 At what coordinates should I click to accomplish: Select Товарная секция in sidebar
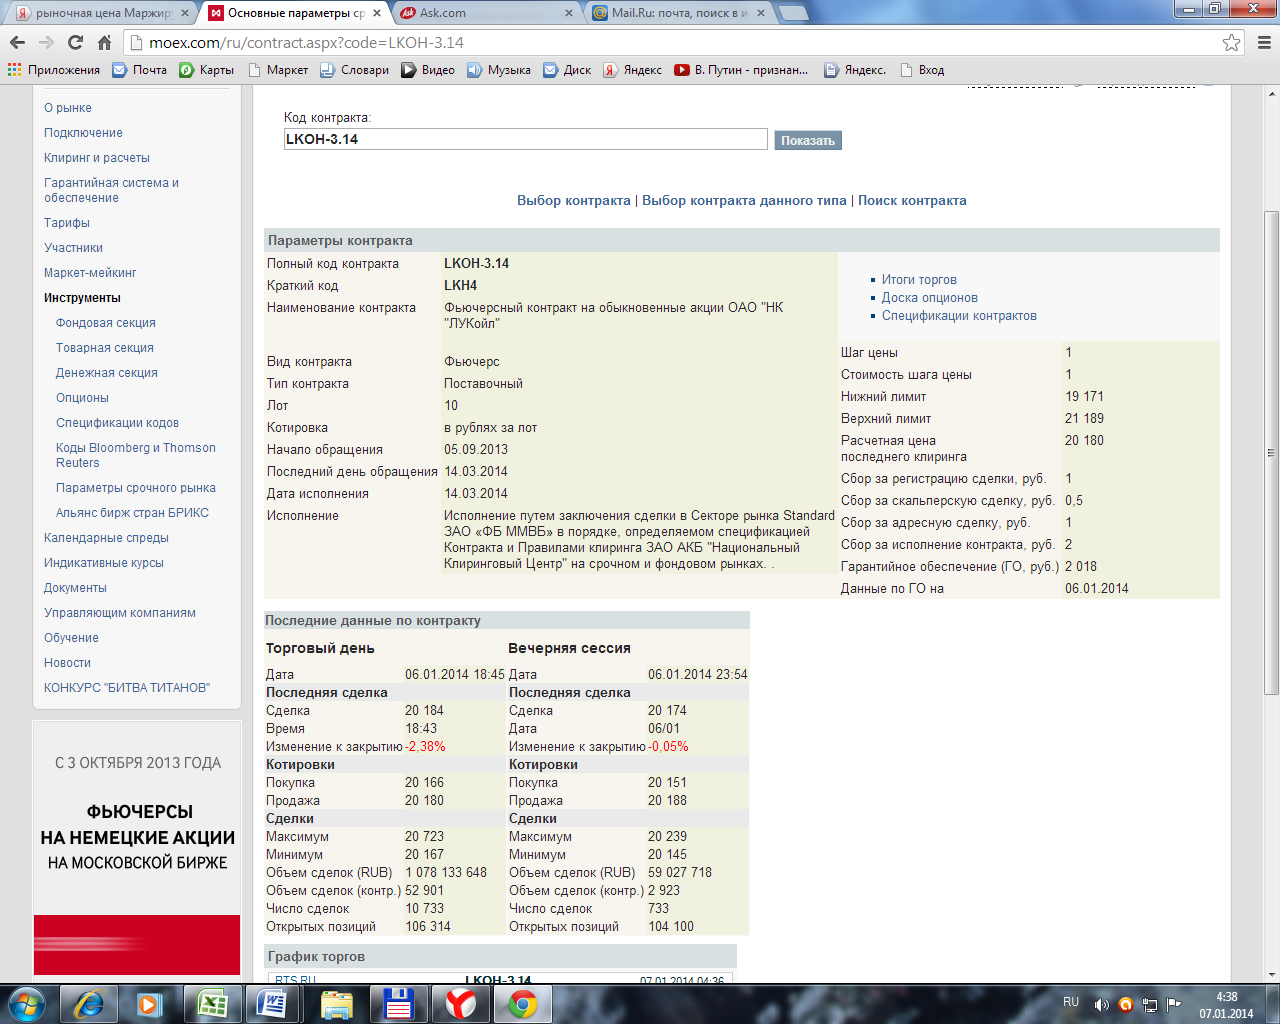coord(105,348)
